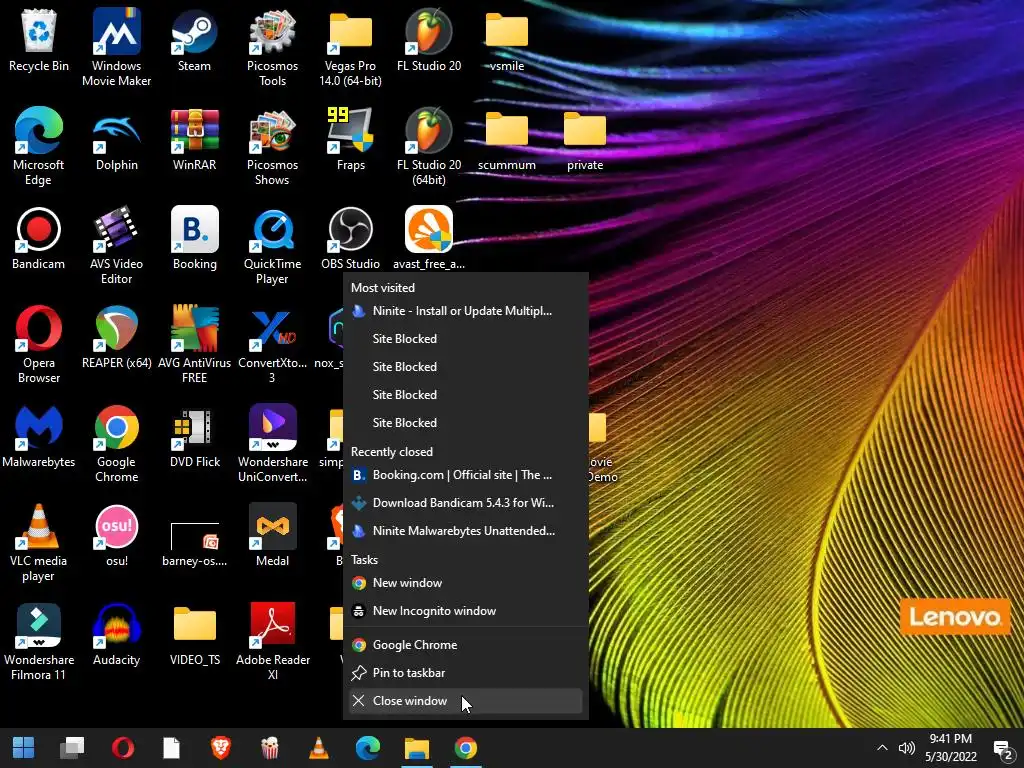Click Chrome icon on the taskbar
The width and height of the screenshot is (1024, 768).
coord(466,748)
